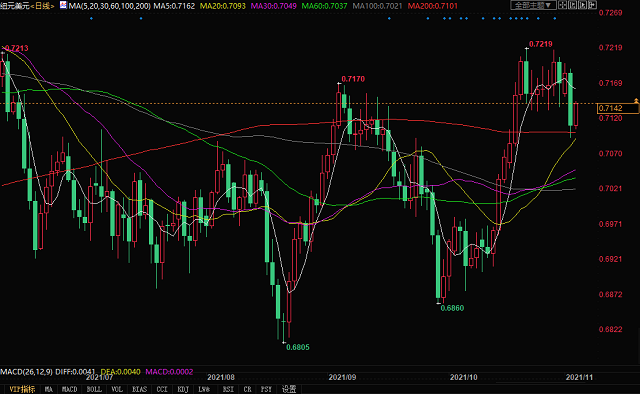
Task: Click the MA(5,20,30,60,100,200) parameters label
Action: [109, 6]
